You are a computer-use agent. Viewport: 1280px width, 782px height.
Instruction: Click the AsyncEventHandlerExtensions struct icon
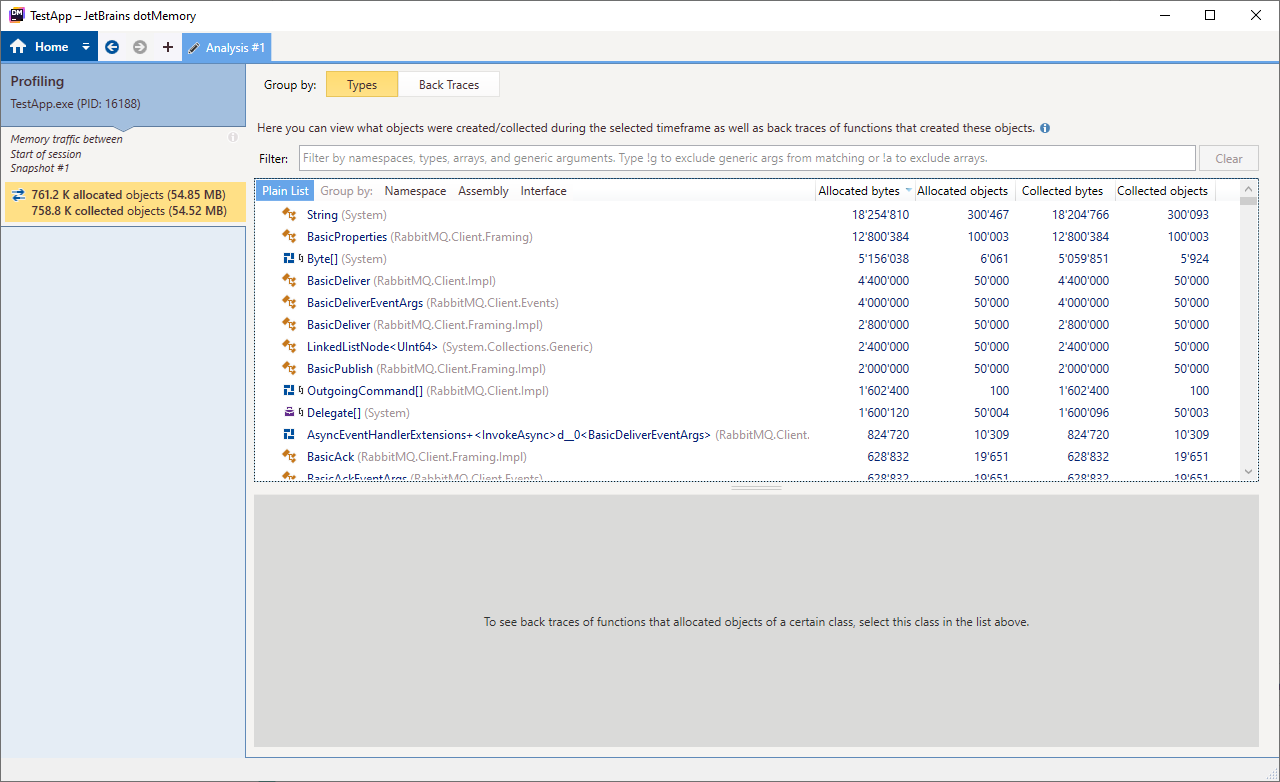[289, 435]
